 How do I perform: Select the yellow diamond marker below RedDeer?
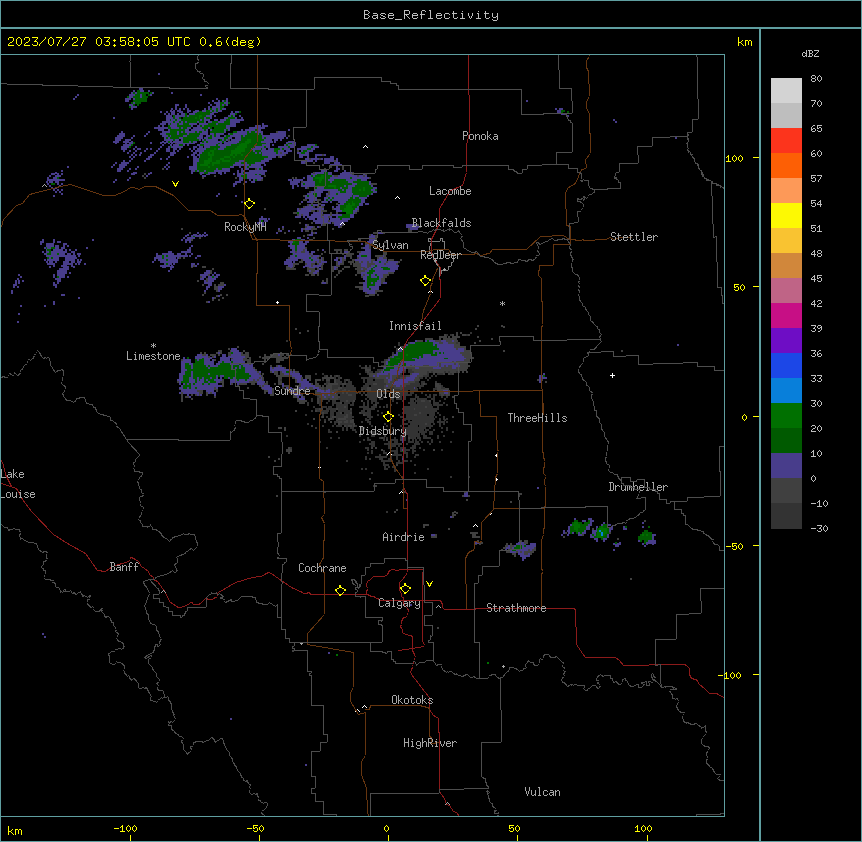pos(426,281)
